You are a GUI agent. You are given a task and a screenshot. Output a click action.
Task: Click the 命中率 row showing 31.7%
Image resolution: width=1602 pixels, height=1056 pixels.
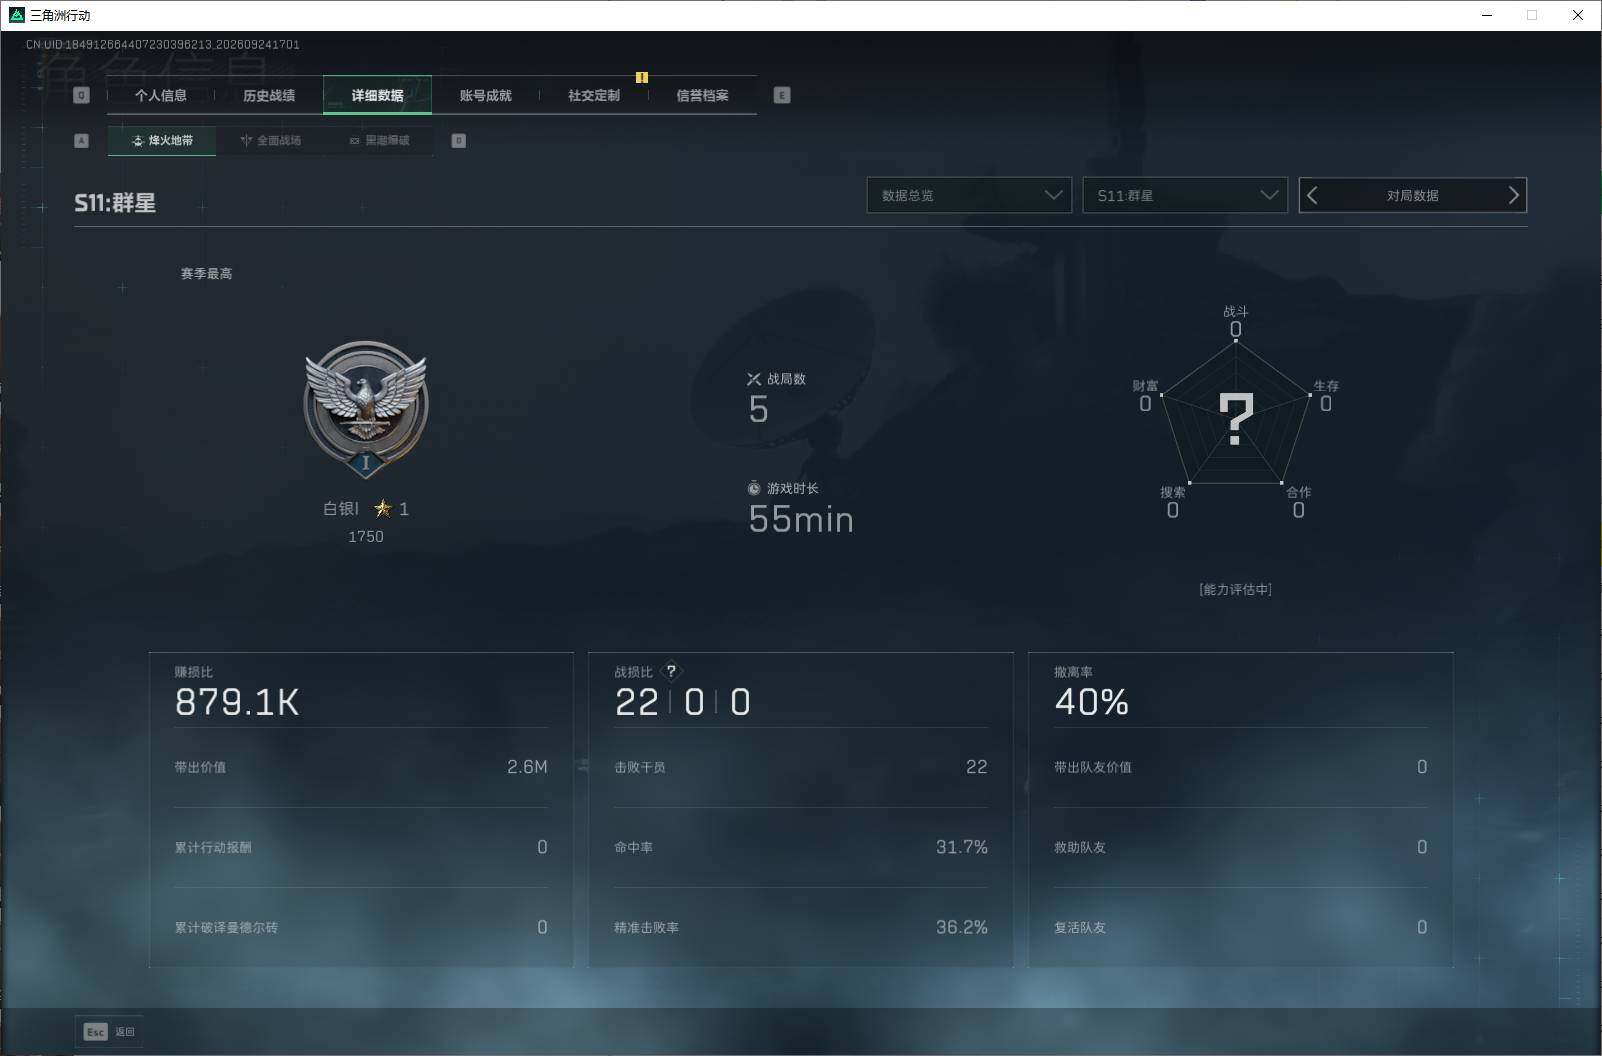coord(801,847)
